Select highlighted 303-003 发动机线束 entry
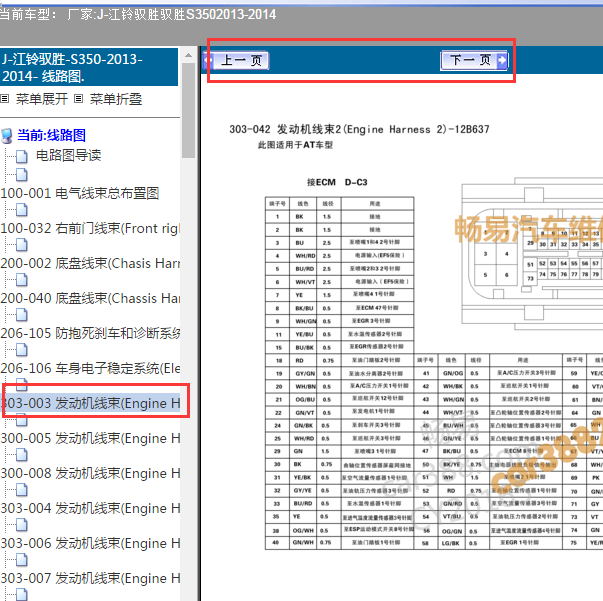The height and width of the screenshot is (601, 603). point(90,403)
